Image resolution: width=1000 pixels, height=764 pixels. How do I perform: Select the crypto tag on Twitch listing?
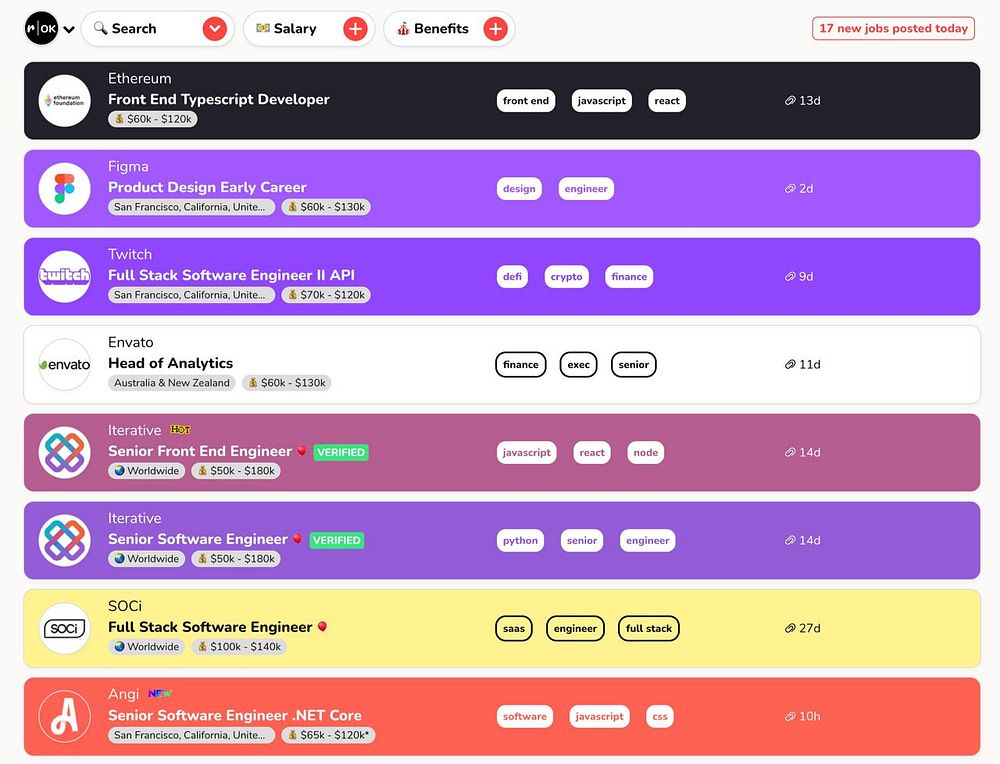coord(566,277)
